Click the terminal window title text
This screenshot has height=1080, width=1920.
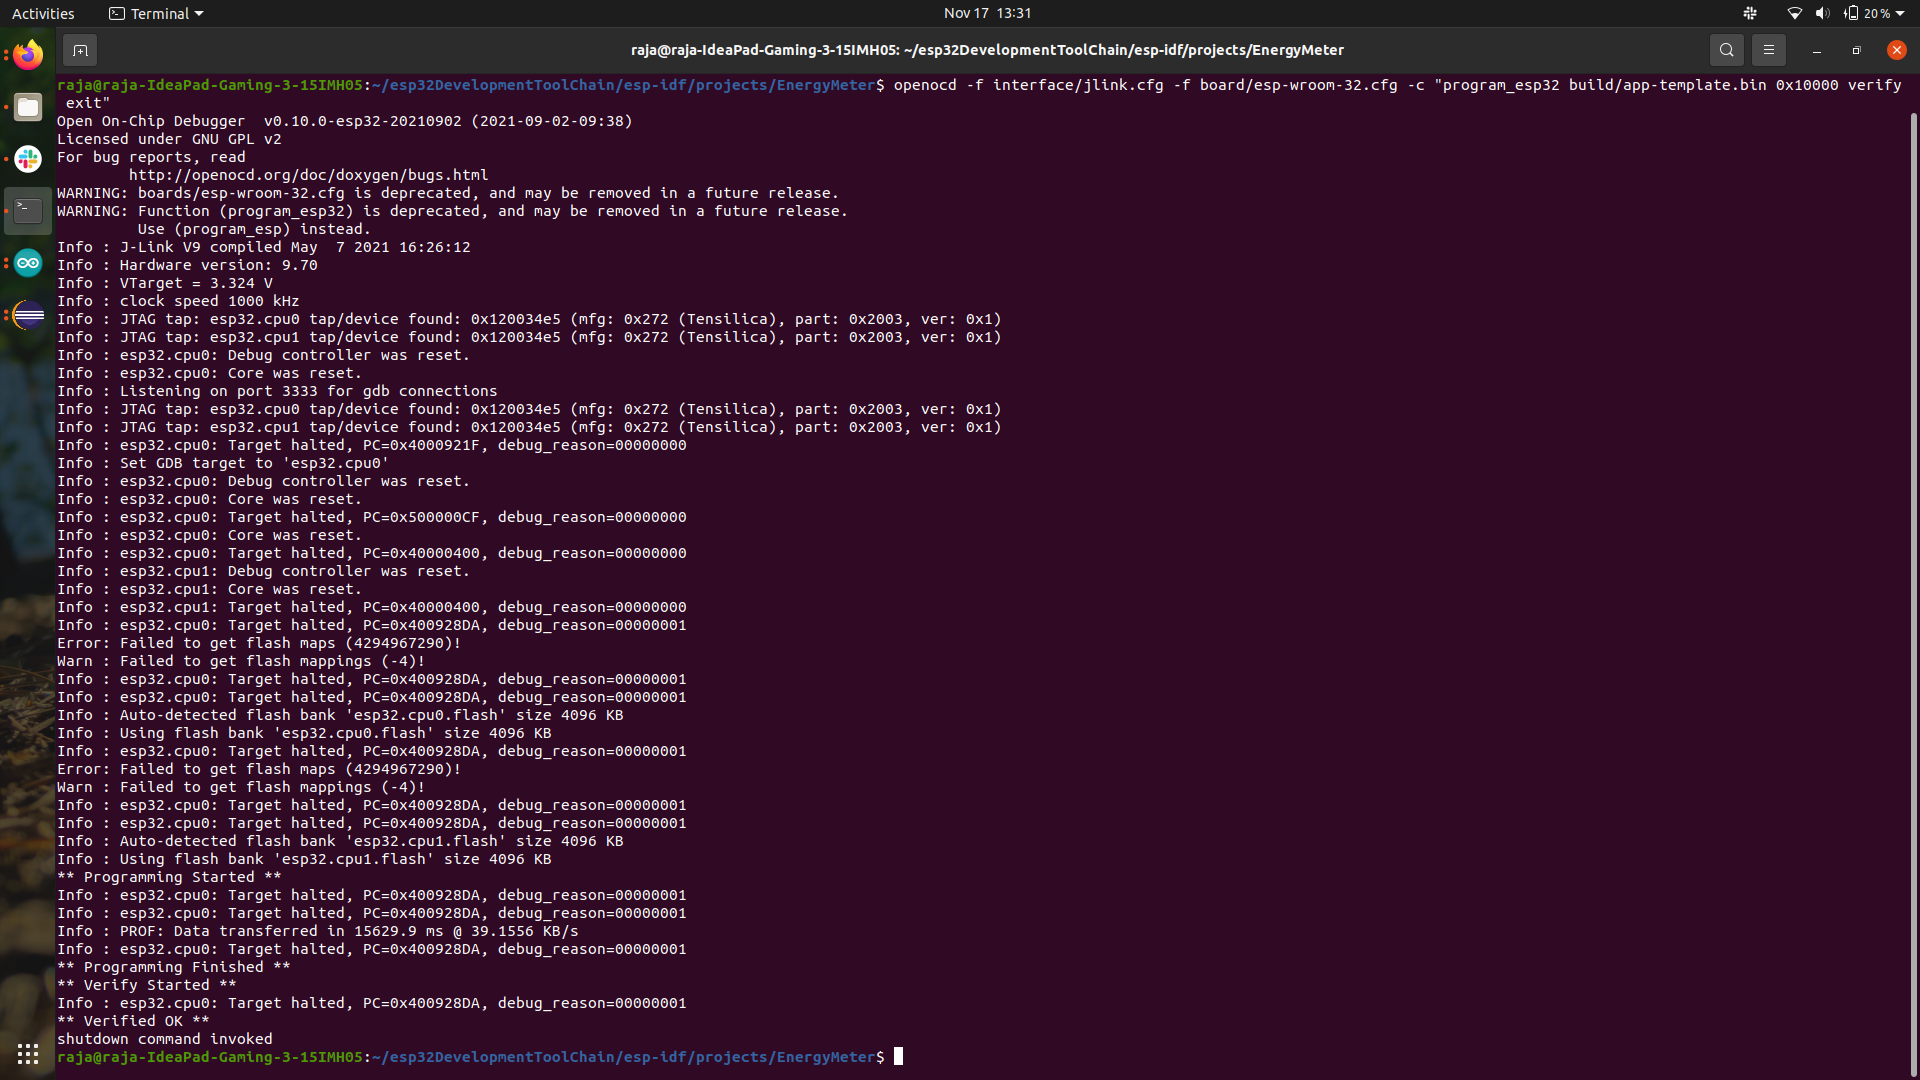987,50
